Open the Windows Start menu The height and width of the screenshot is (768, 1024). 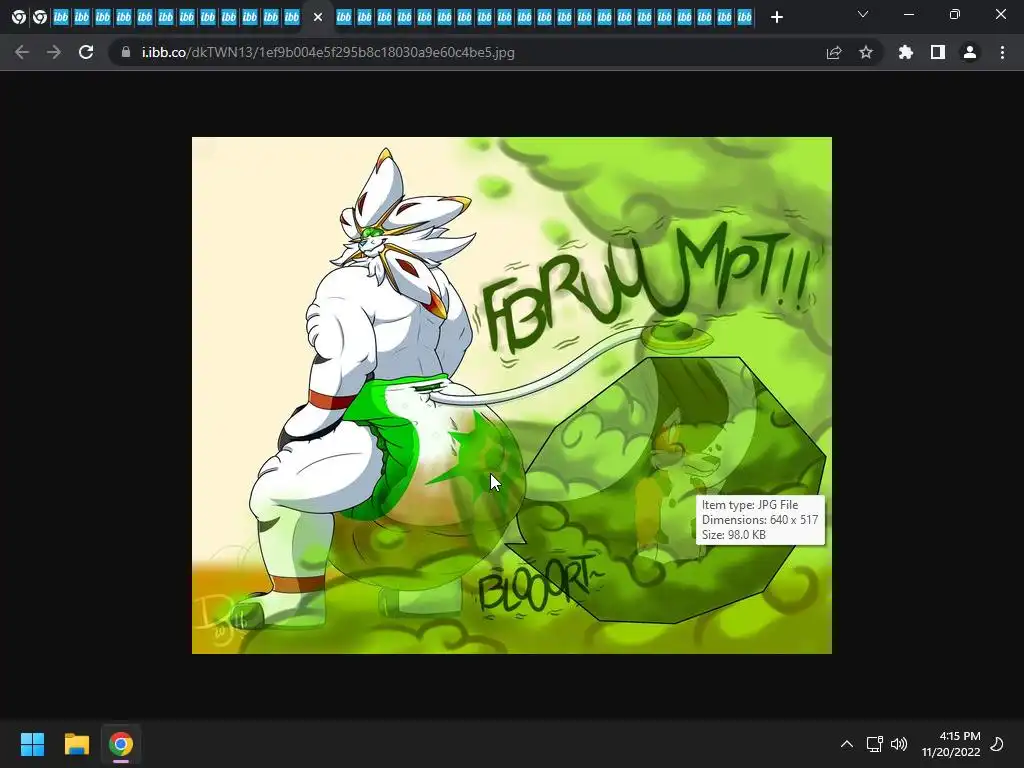[x=32, y=744]
